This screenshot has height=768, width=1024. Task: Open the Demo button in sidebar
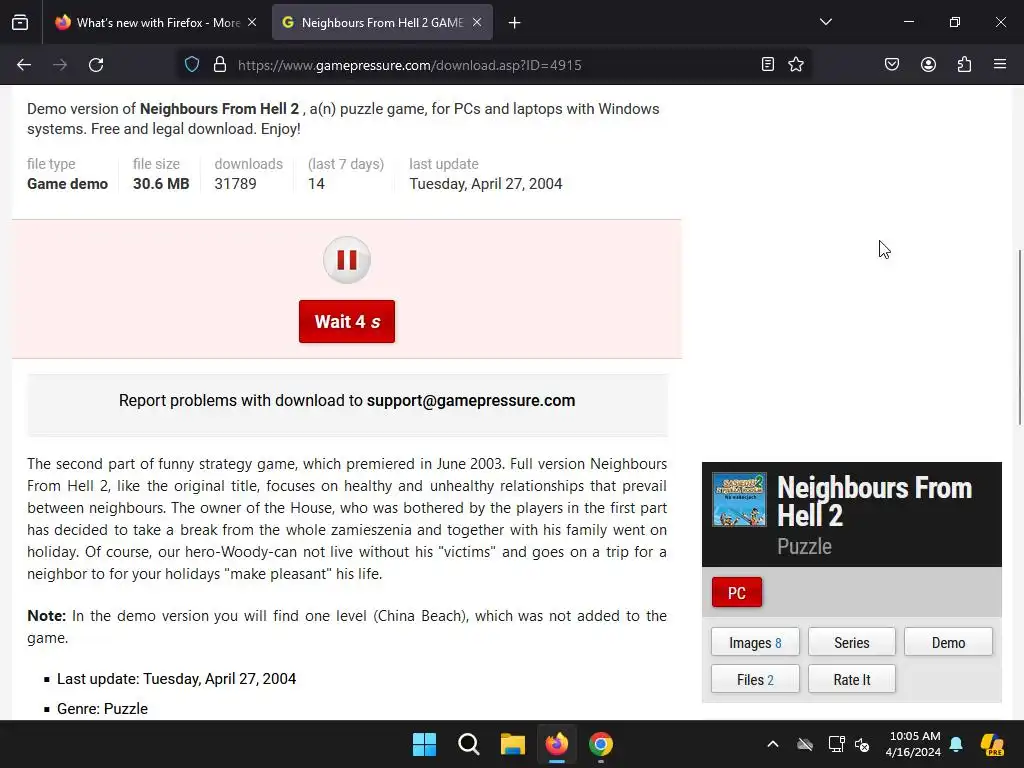click(948, 643)
